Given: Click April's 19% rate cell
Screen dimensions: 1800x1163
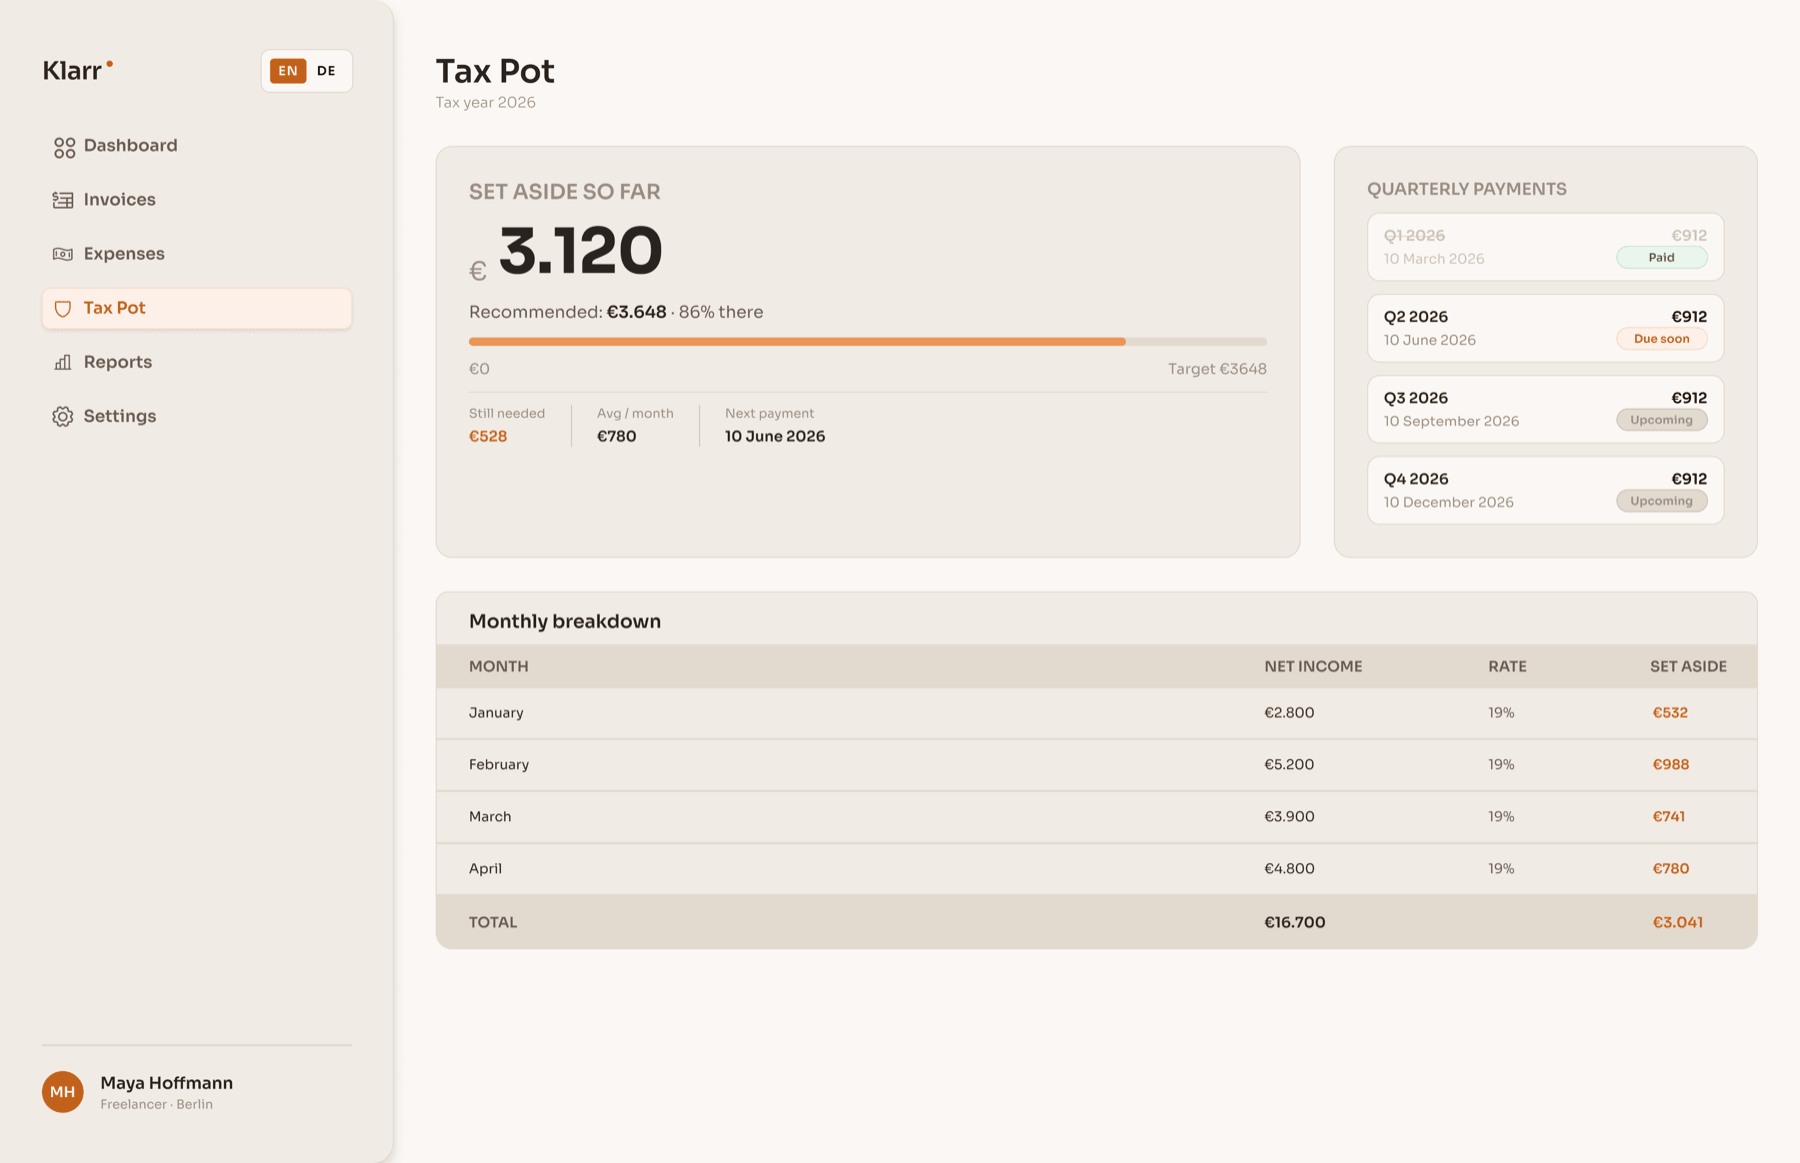Looking at the screenshot, I should point(1501,868).
